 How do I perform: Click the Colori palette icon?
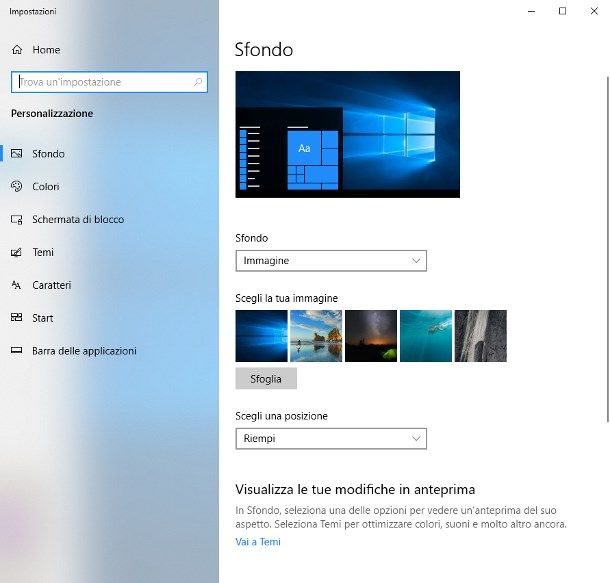coord(16,186)
